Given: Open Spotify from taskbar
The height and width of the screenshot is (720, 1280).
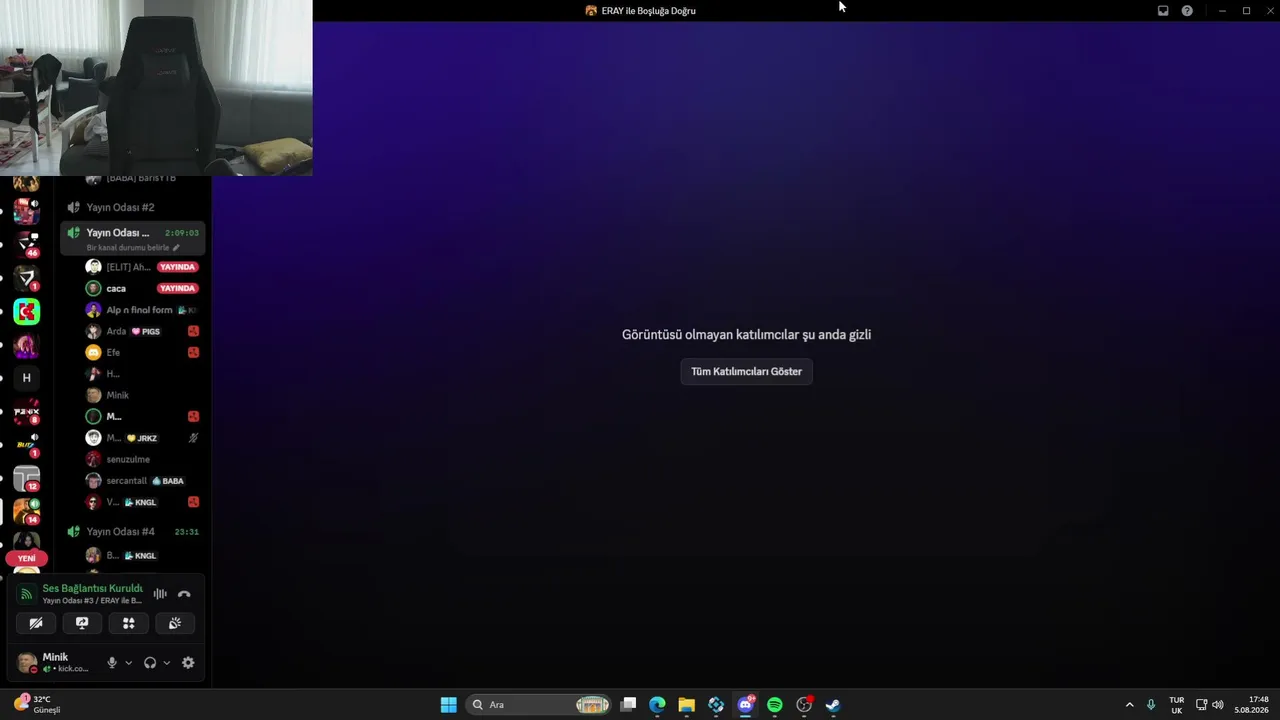Looking at the screenshot, I should (x=775, y=705).
